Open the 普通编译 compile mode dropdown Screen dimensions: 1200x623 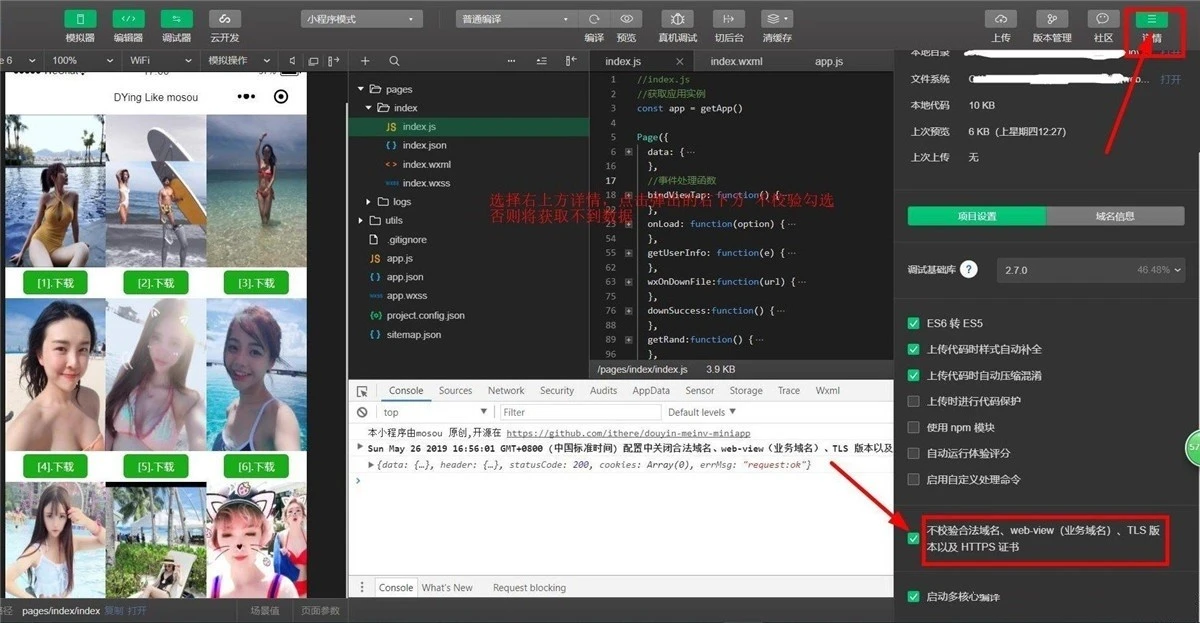click(515, 19)
